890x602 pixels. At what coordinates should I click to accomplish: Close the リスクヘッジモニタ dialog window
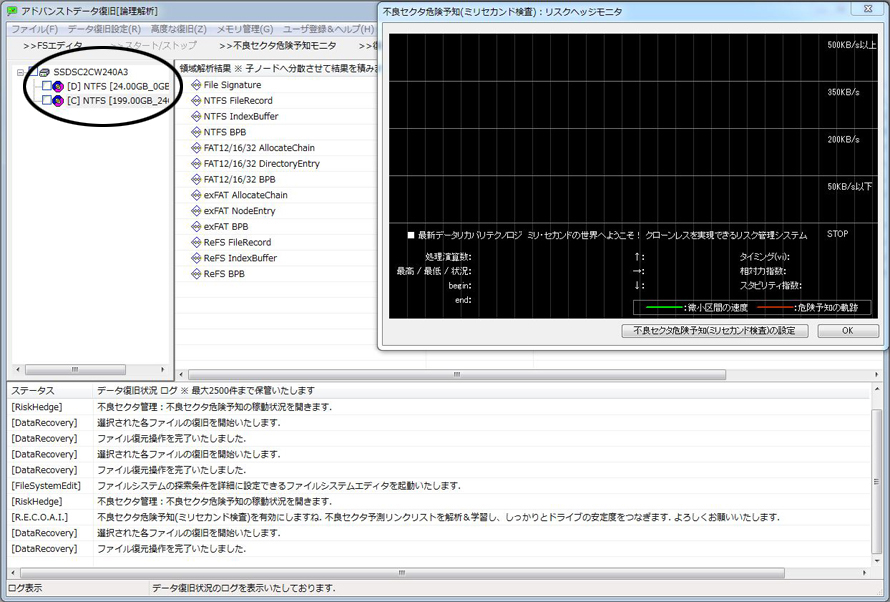868,9
